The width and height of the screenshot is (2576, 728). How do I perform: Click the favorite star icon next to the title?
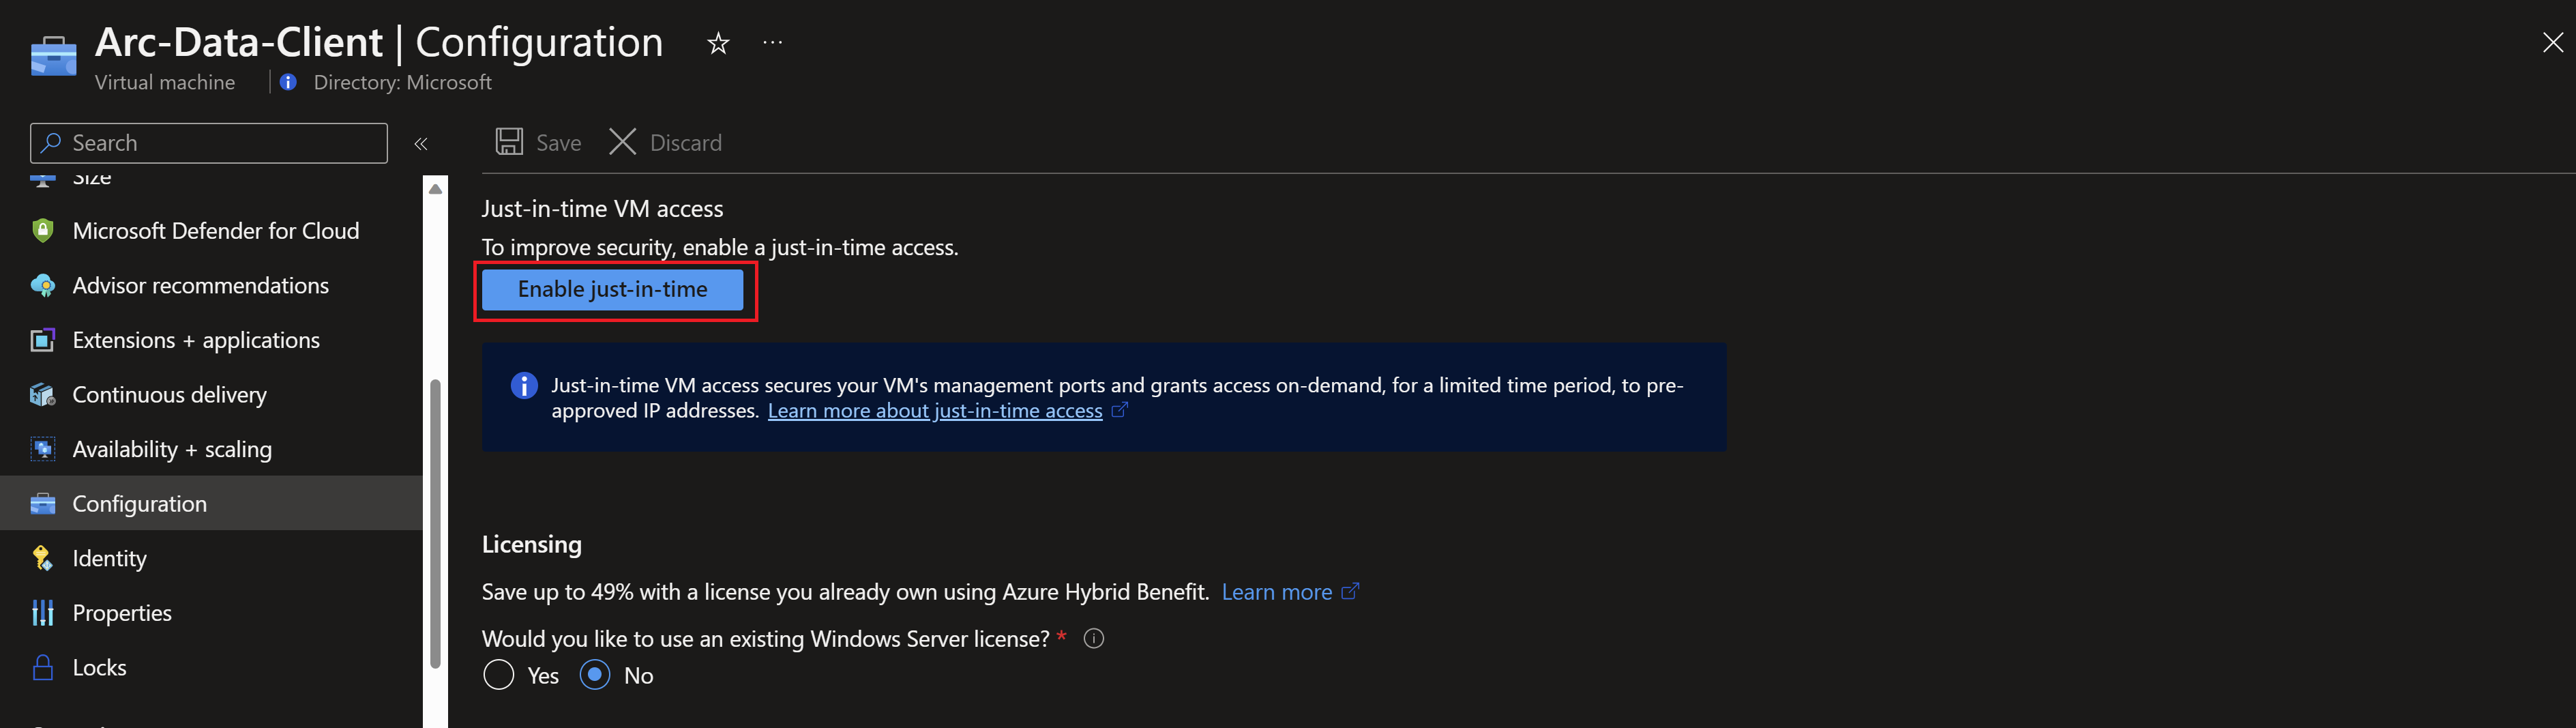coord(718,43)
